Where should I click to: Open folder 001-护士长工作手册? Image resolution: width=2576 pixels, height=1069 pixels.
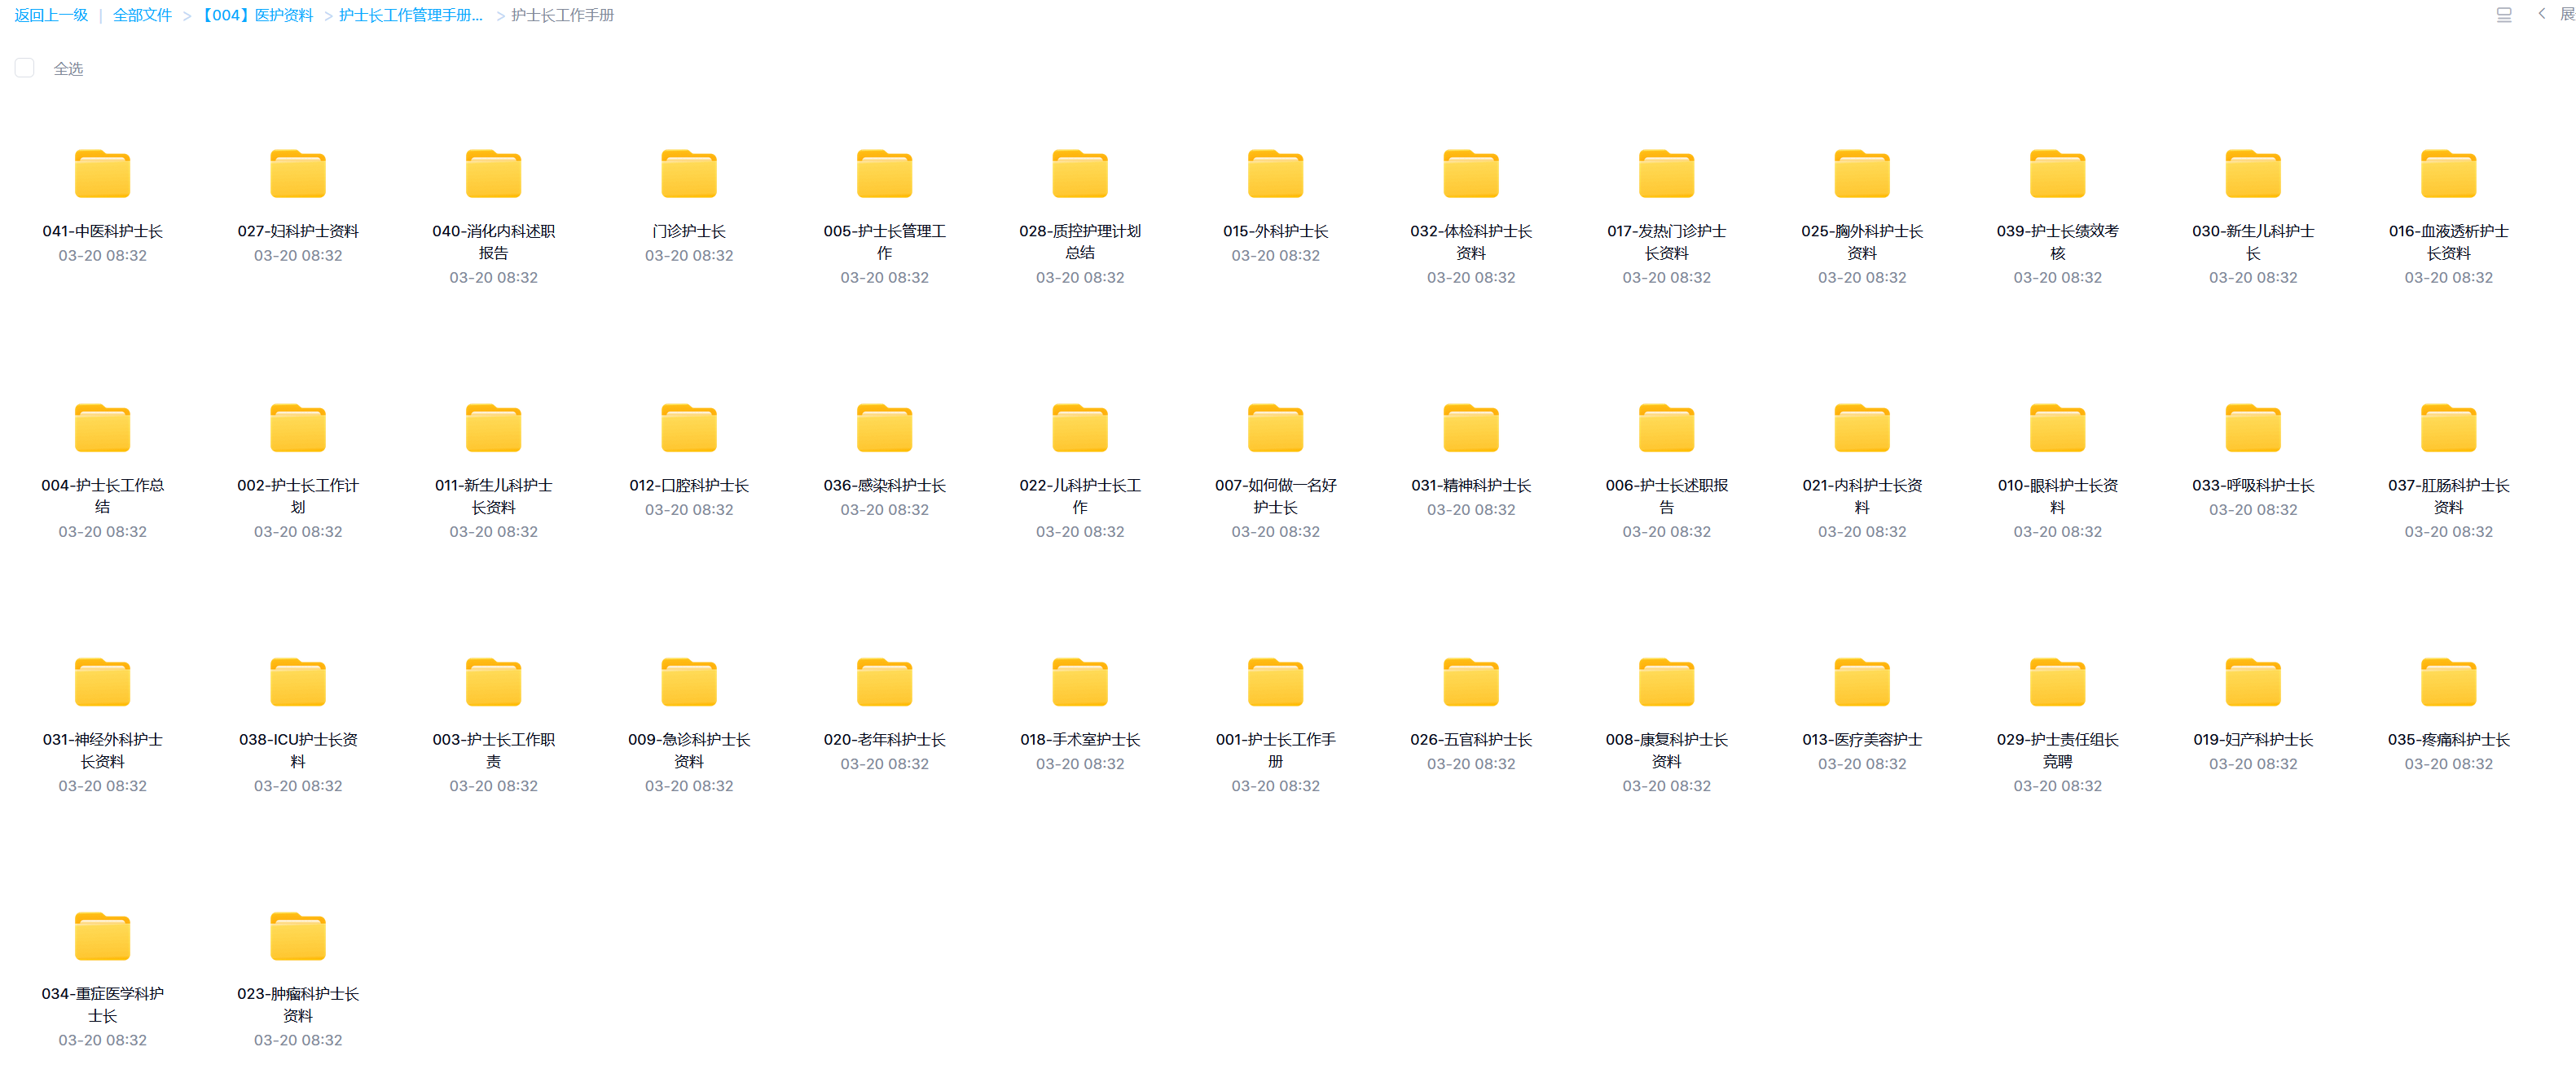tap(1275, 684)
